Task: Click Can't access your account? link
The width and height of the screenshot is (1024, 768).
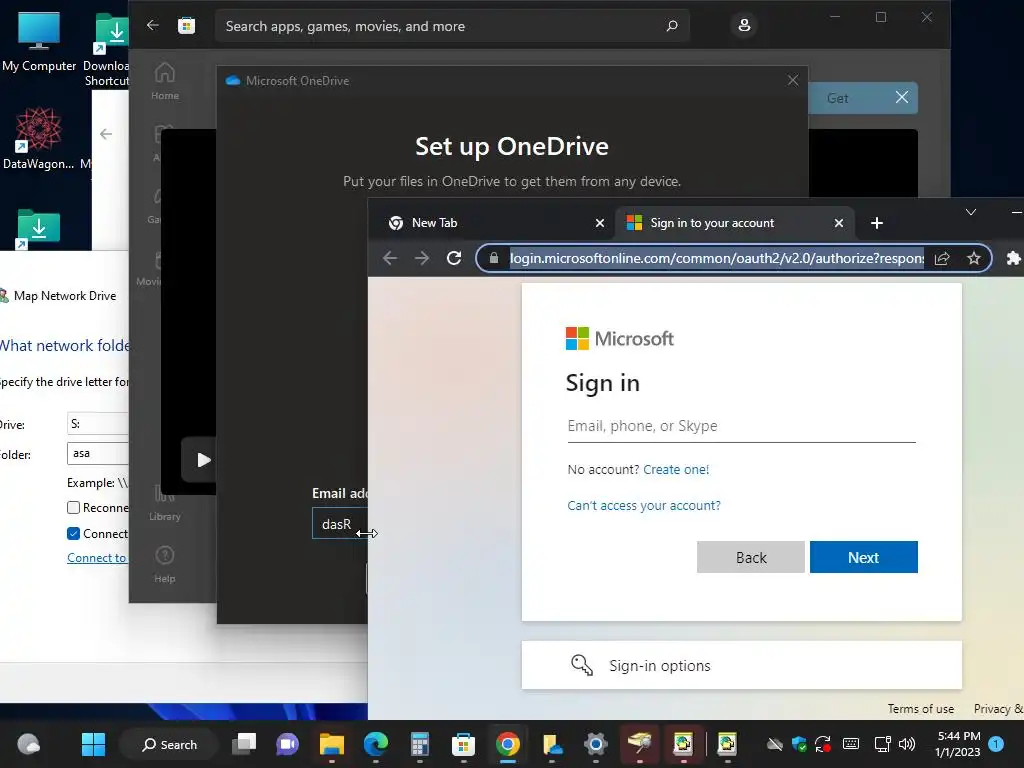Action: point(644,505)
